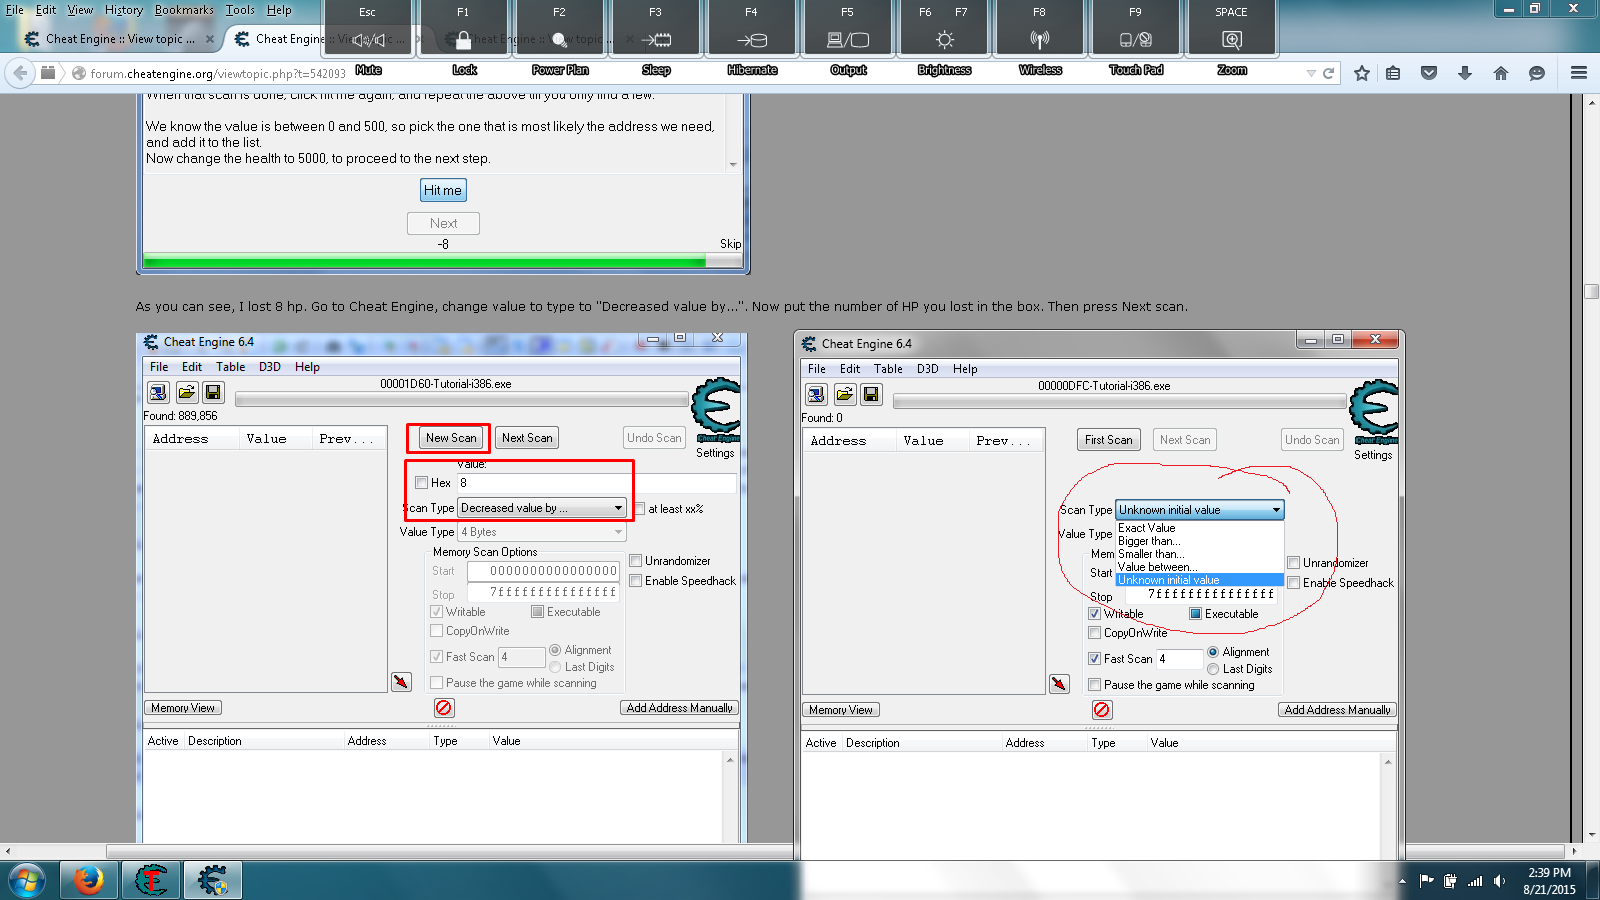The image size is (1600, 900).
Task: Open Firefox from the taskbar
Action: [x=88, y=880]
